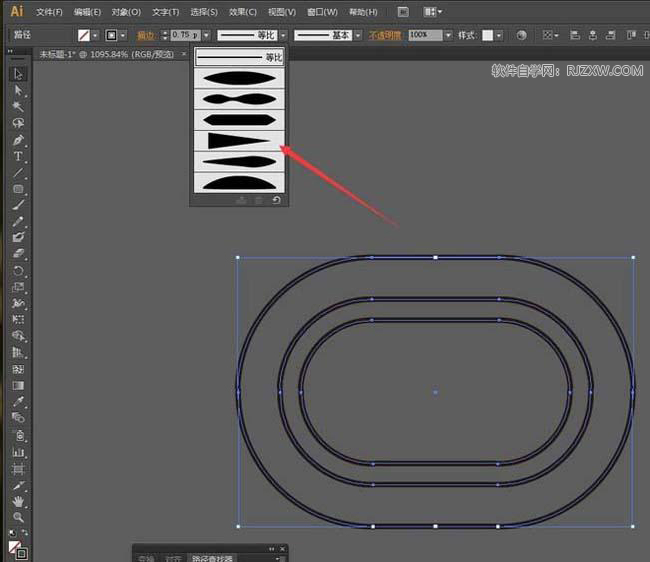Close the 未标题-1 document tab
Viewport: 650px width, 562px height.
point(184,54)
